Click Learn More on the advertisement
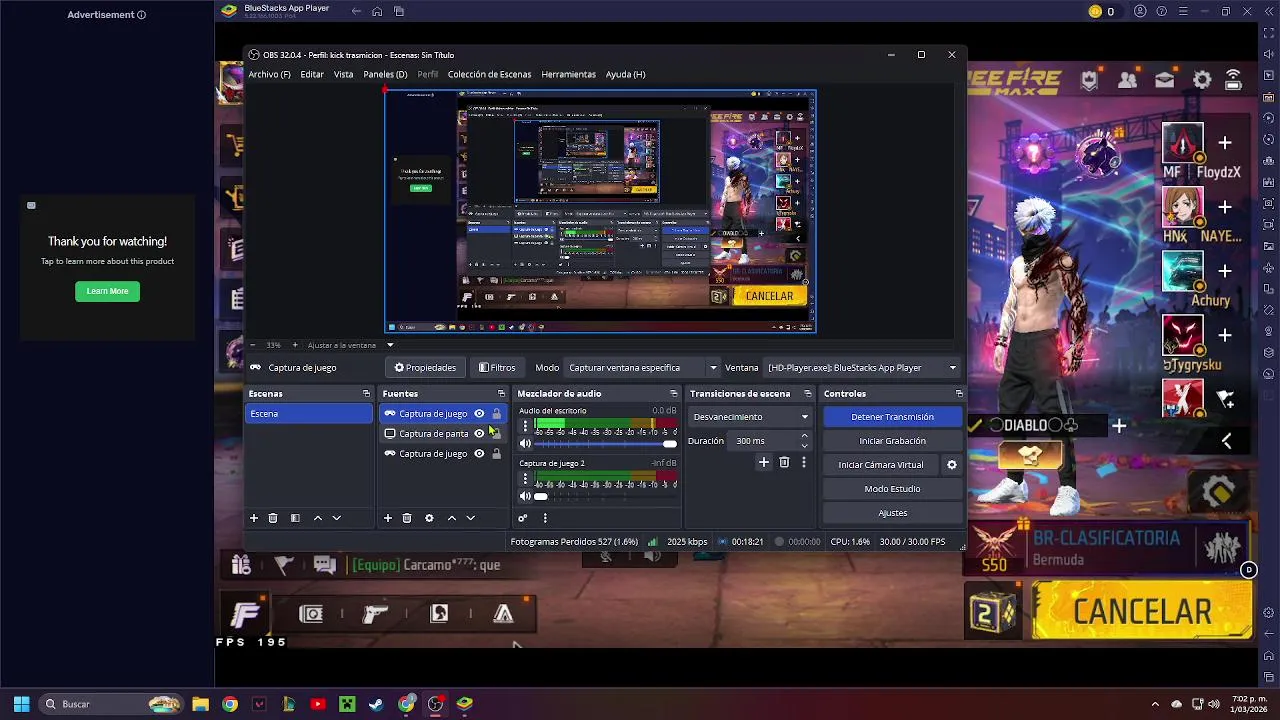This screenshot has height=720, width=1280. click(x=107, y=291)
